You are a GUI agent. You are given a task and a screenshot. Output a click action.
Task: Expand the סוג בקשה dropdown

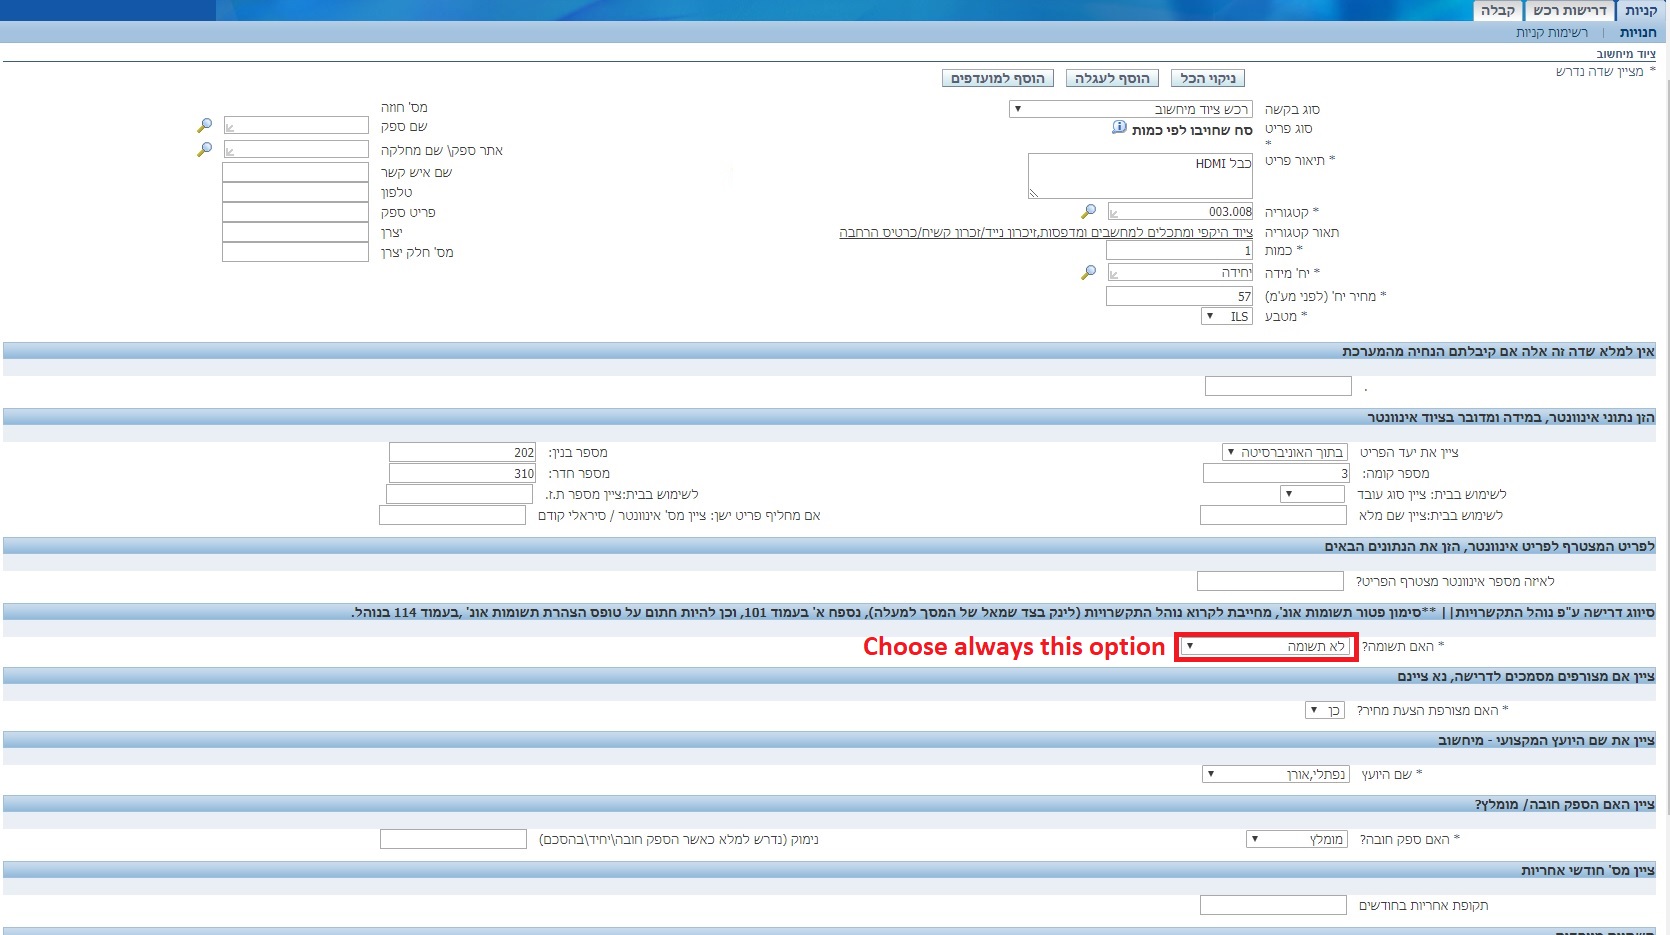(x=1130, y=109)
